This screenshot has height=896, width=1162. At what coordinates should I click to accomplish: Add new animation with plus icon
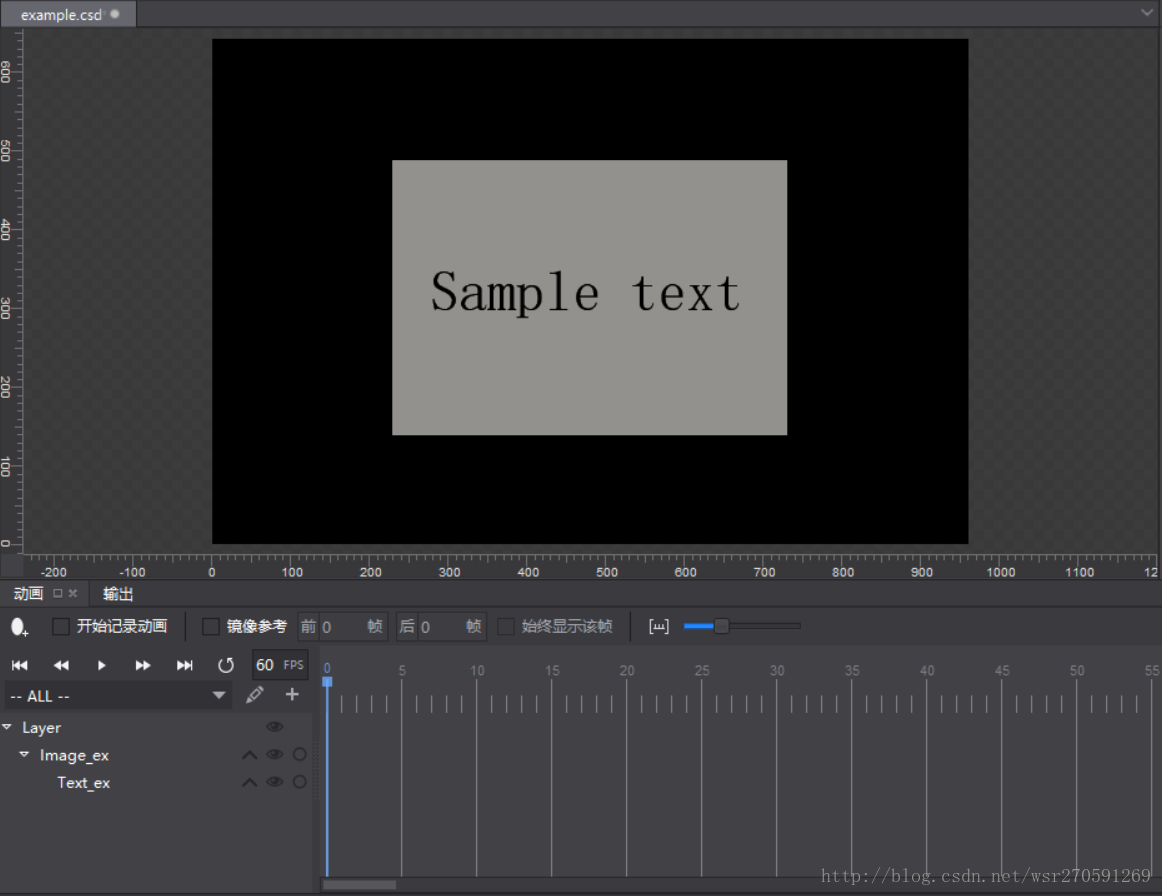[x=292, y=694]
